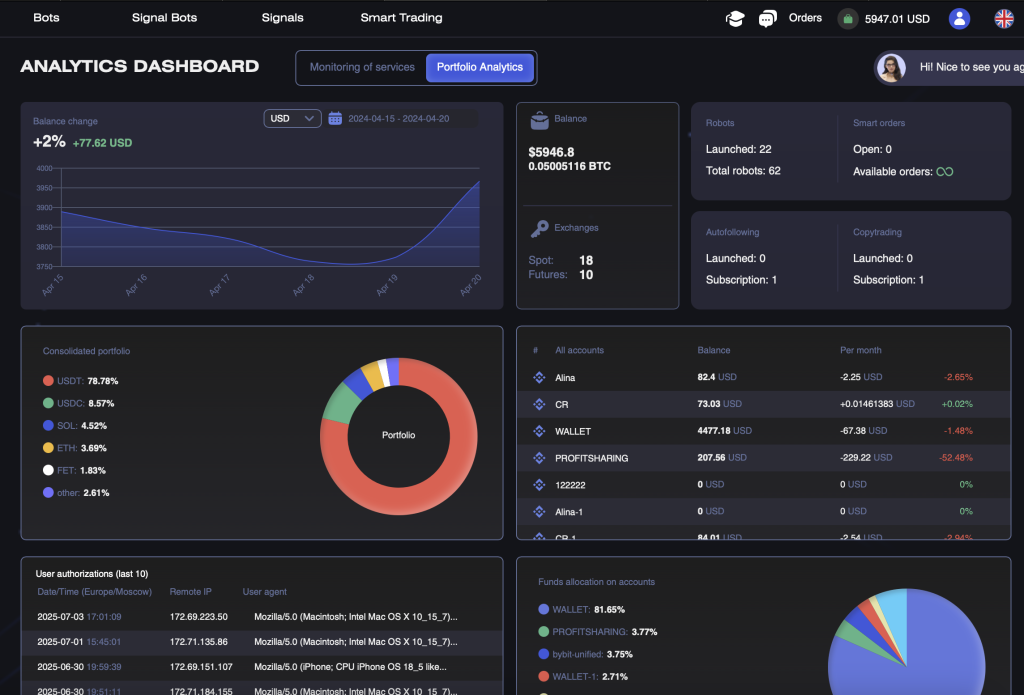Viewport: 1024px width, 695px height.
Task: Click the Alina-1 account name
Action: point(569,512)
